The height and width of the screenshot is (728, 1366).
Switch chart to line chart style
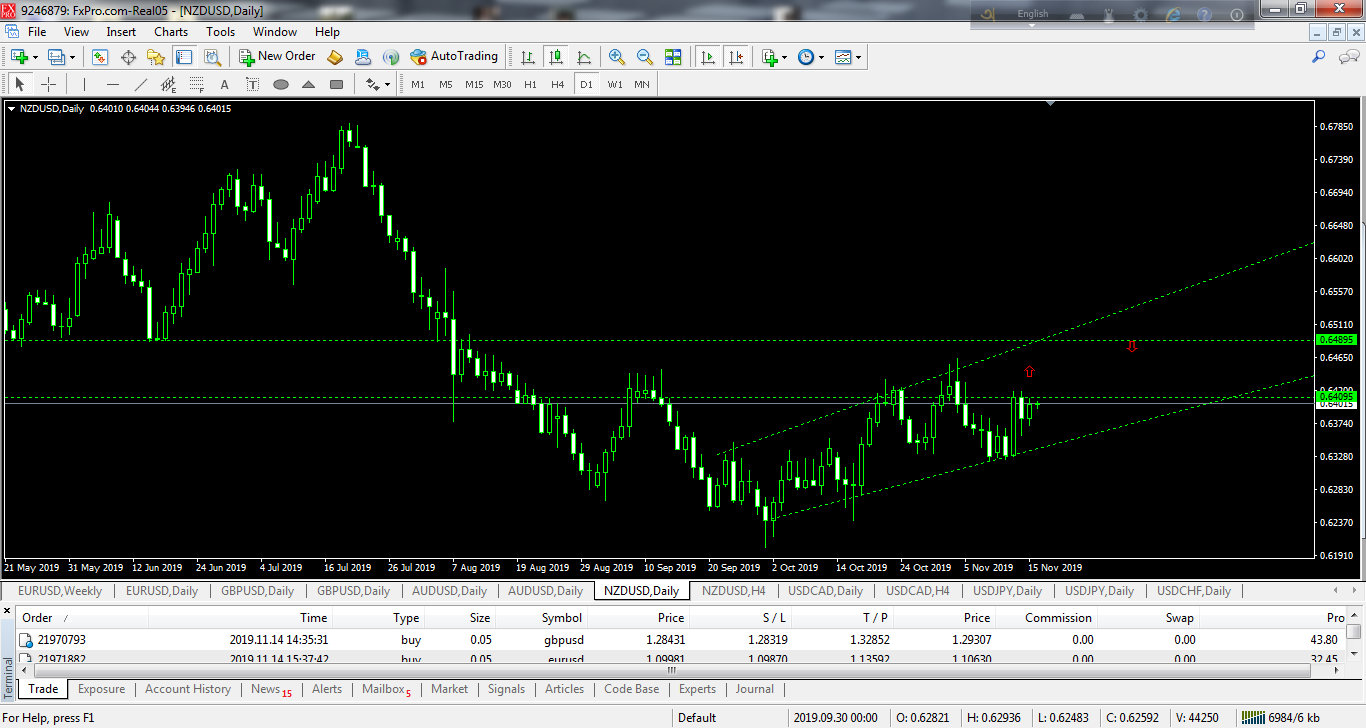(x=584, y=57)
